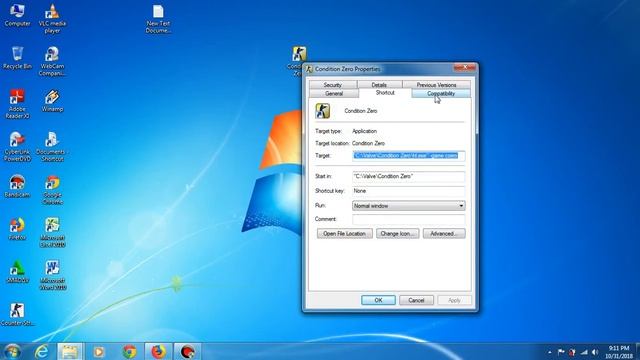
Task: Click the Condition Zero icon in dialog
Action: [322, 111]
